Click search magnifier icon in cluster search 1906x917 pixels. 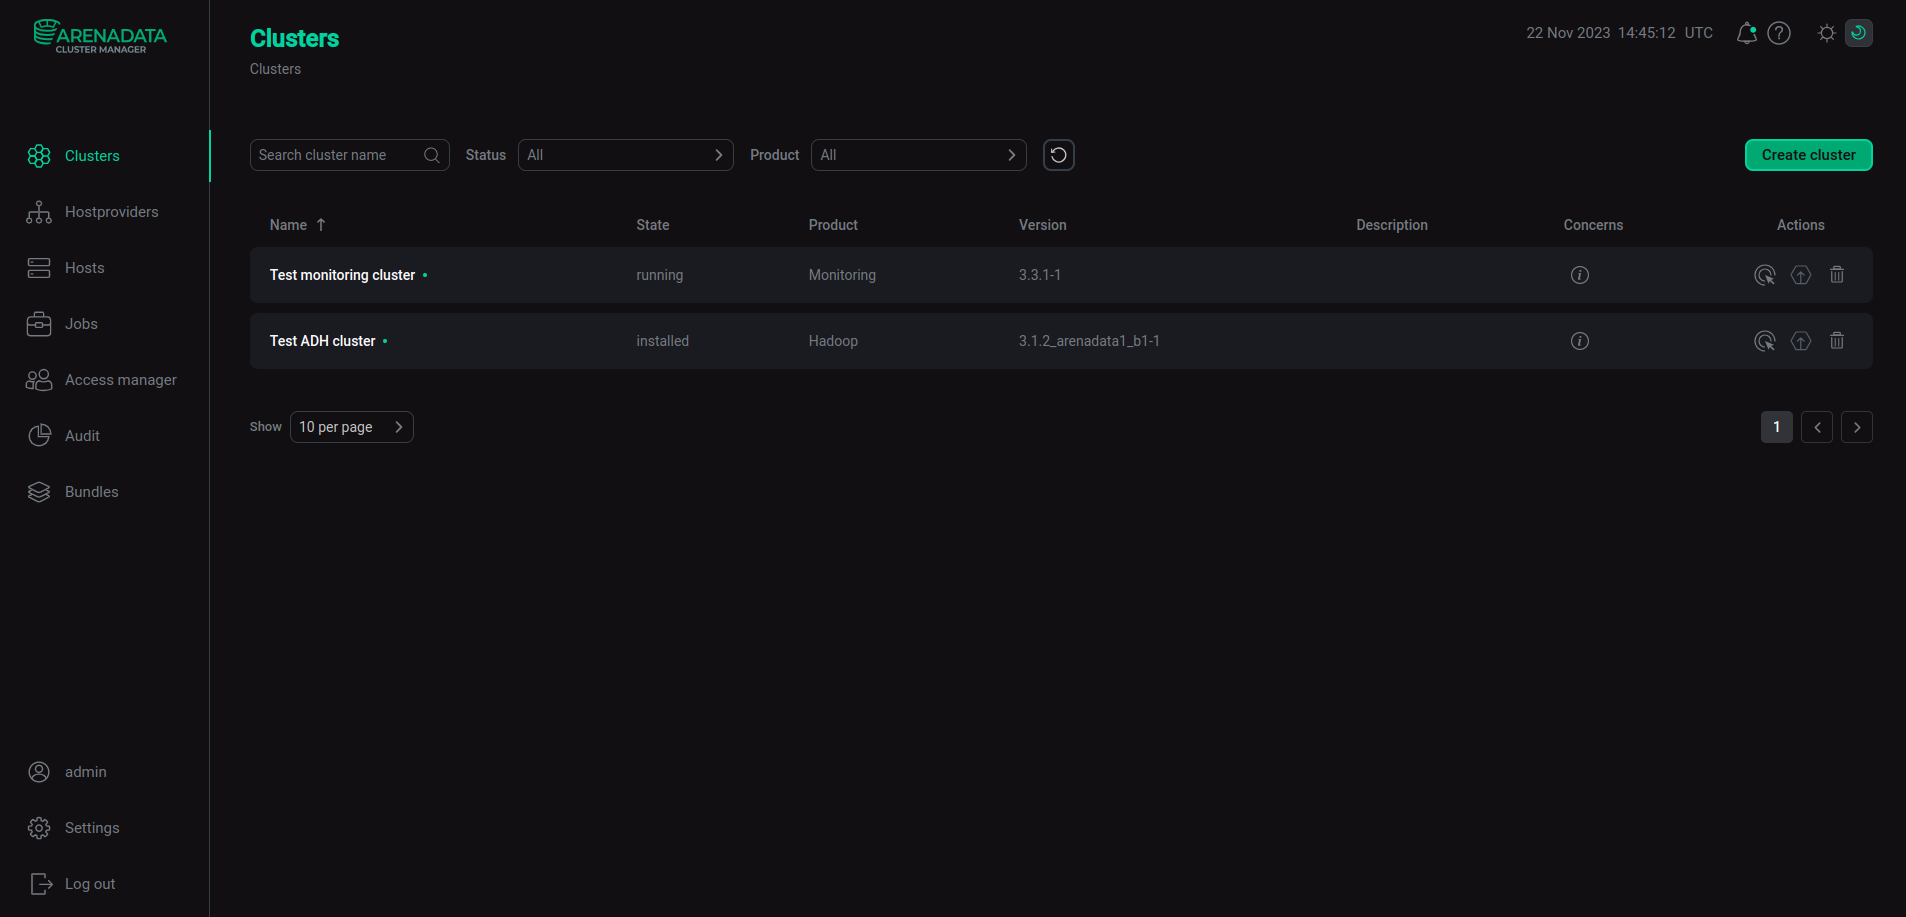(x=432, y=155)
